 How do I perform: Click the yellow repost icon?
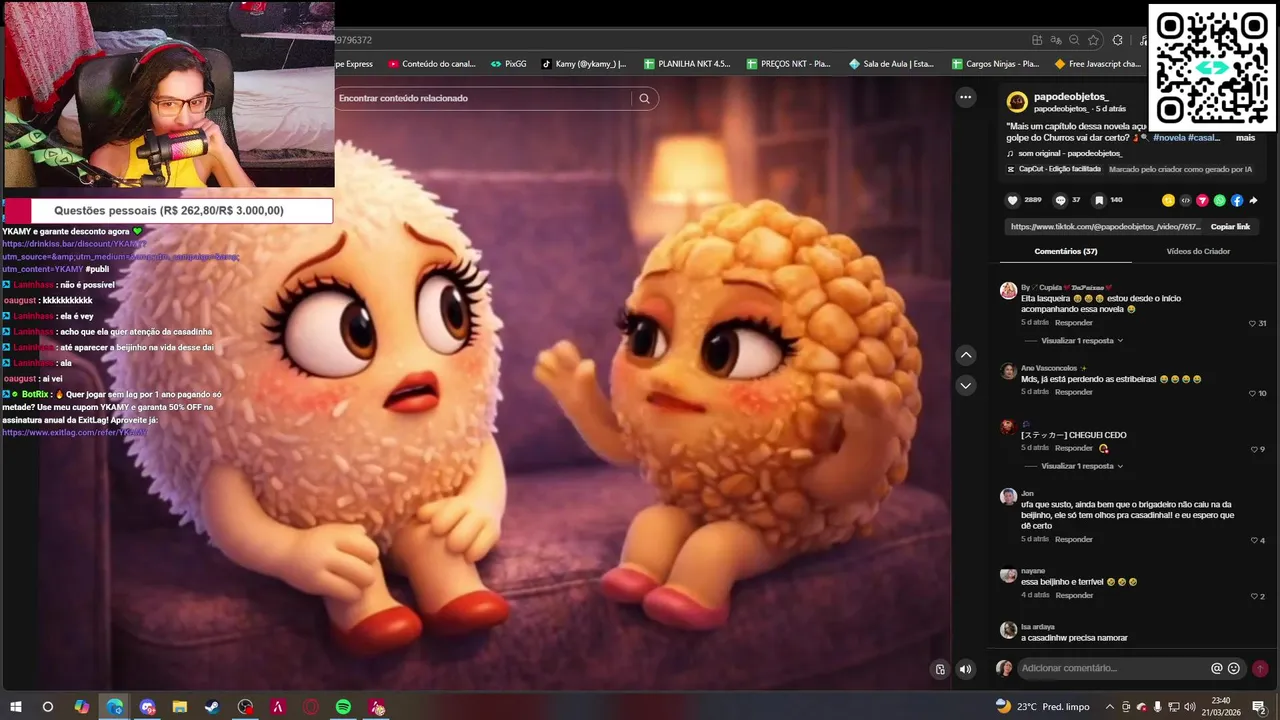tap(1168, 200)
